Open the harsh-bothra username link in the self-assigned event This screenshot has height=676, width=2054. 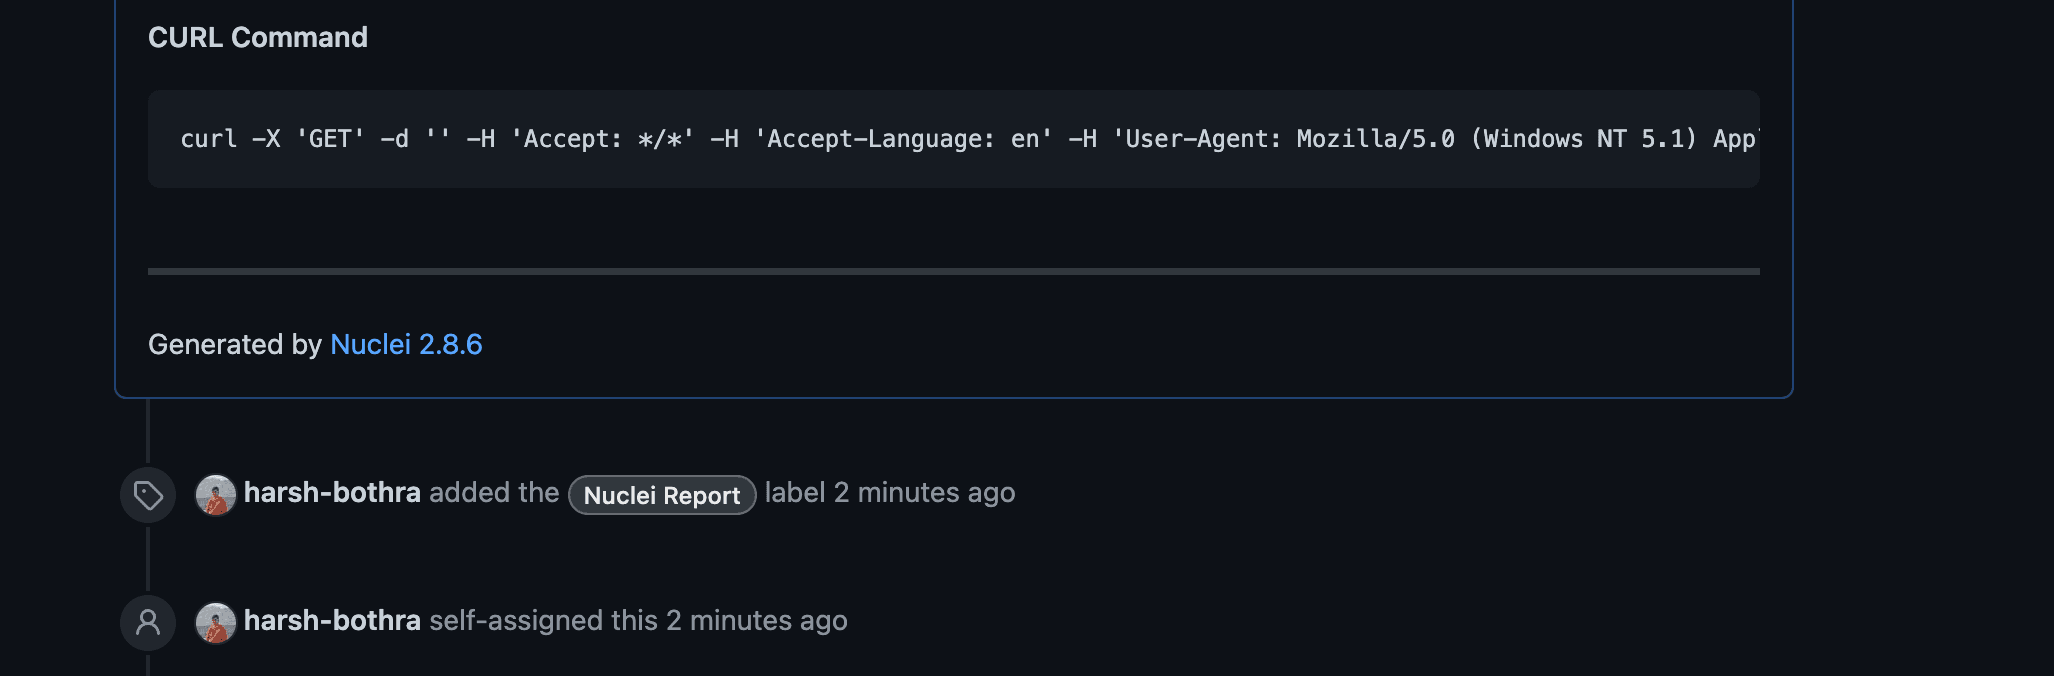coord(331,621)
